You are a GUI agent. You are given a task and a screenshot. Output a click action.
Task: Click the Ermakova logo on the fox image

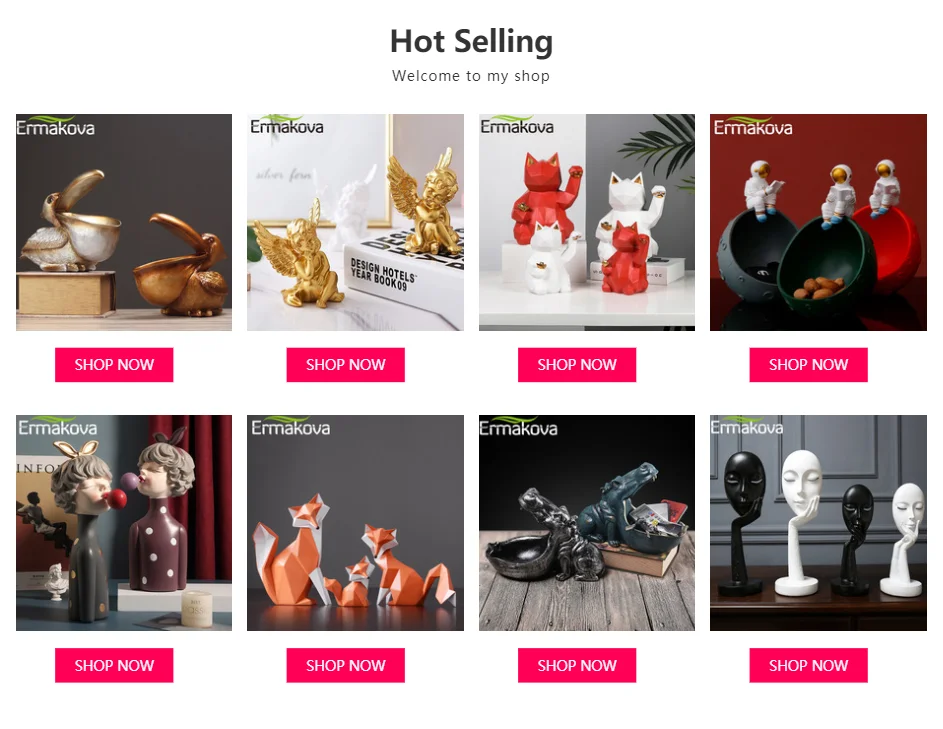click(x=290, y=426)
